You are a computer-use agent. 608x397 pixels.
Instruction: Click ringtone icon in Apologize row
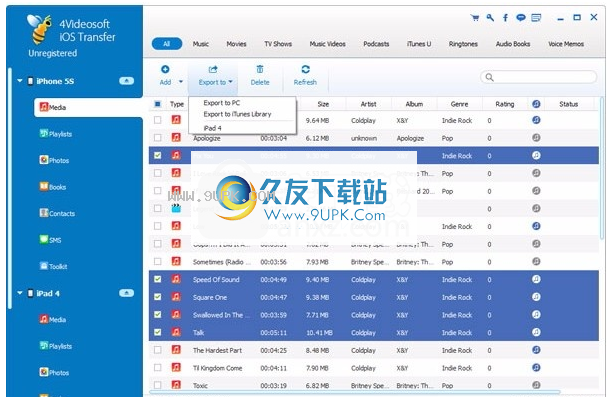pos(536,138)
